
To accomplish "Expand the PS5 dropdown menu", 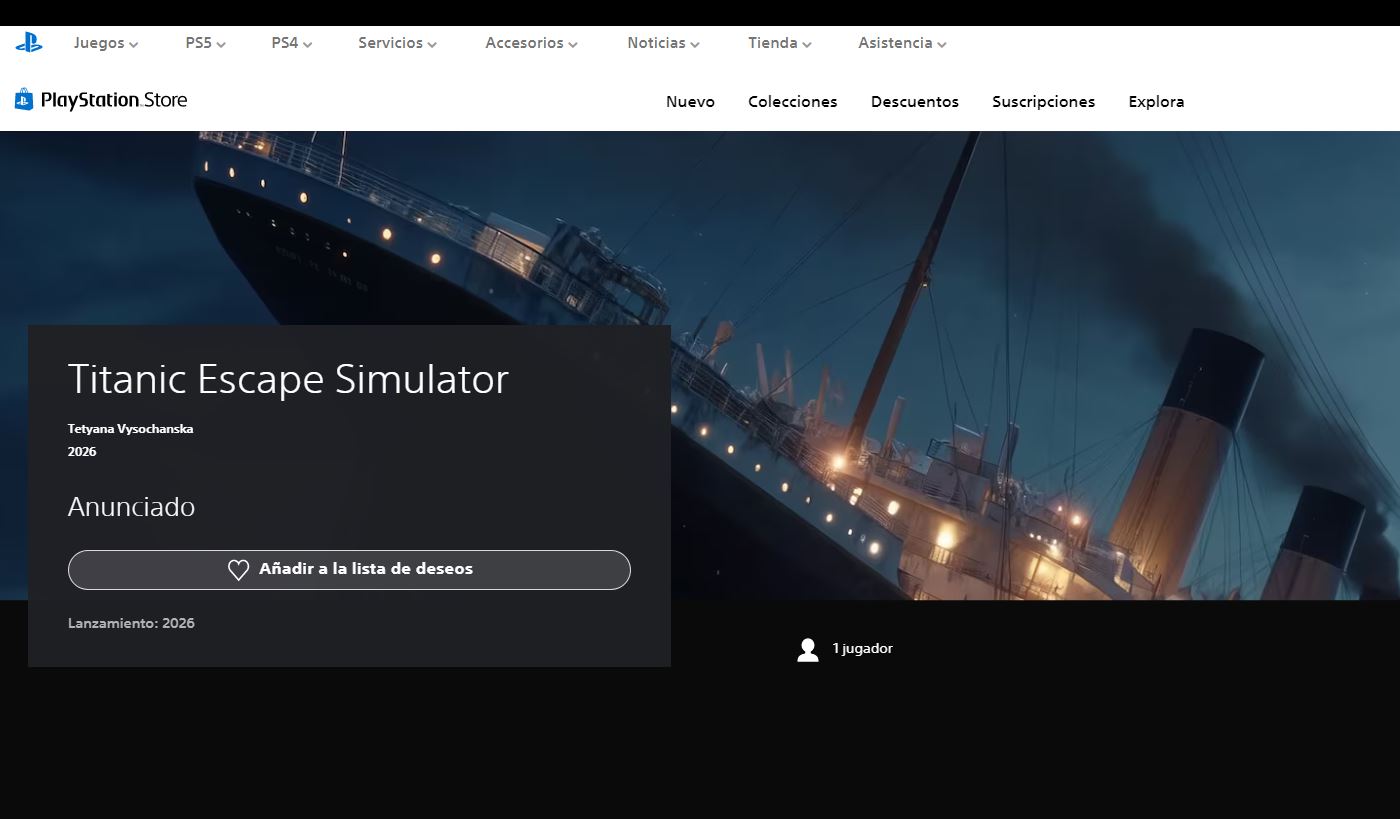I will [x=206, y=43].
